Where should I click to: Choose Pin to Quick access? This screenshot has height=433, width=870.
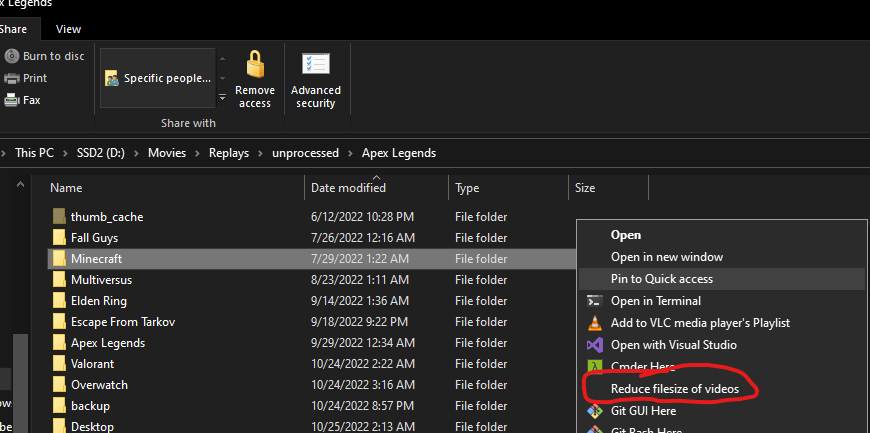coord(721,279)
